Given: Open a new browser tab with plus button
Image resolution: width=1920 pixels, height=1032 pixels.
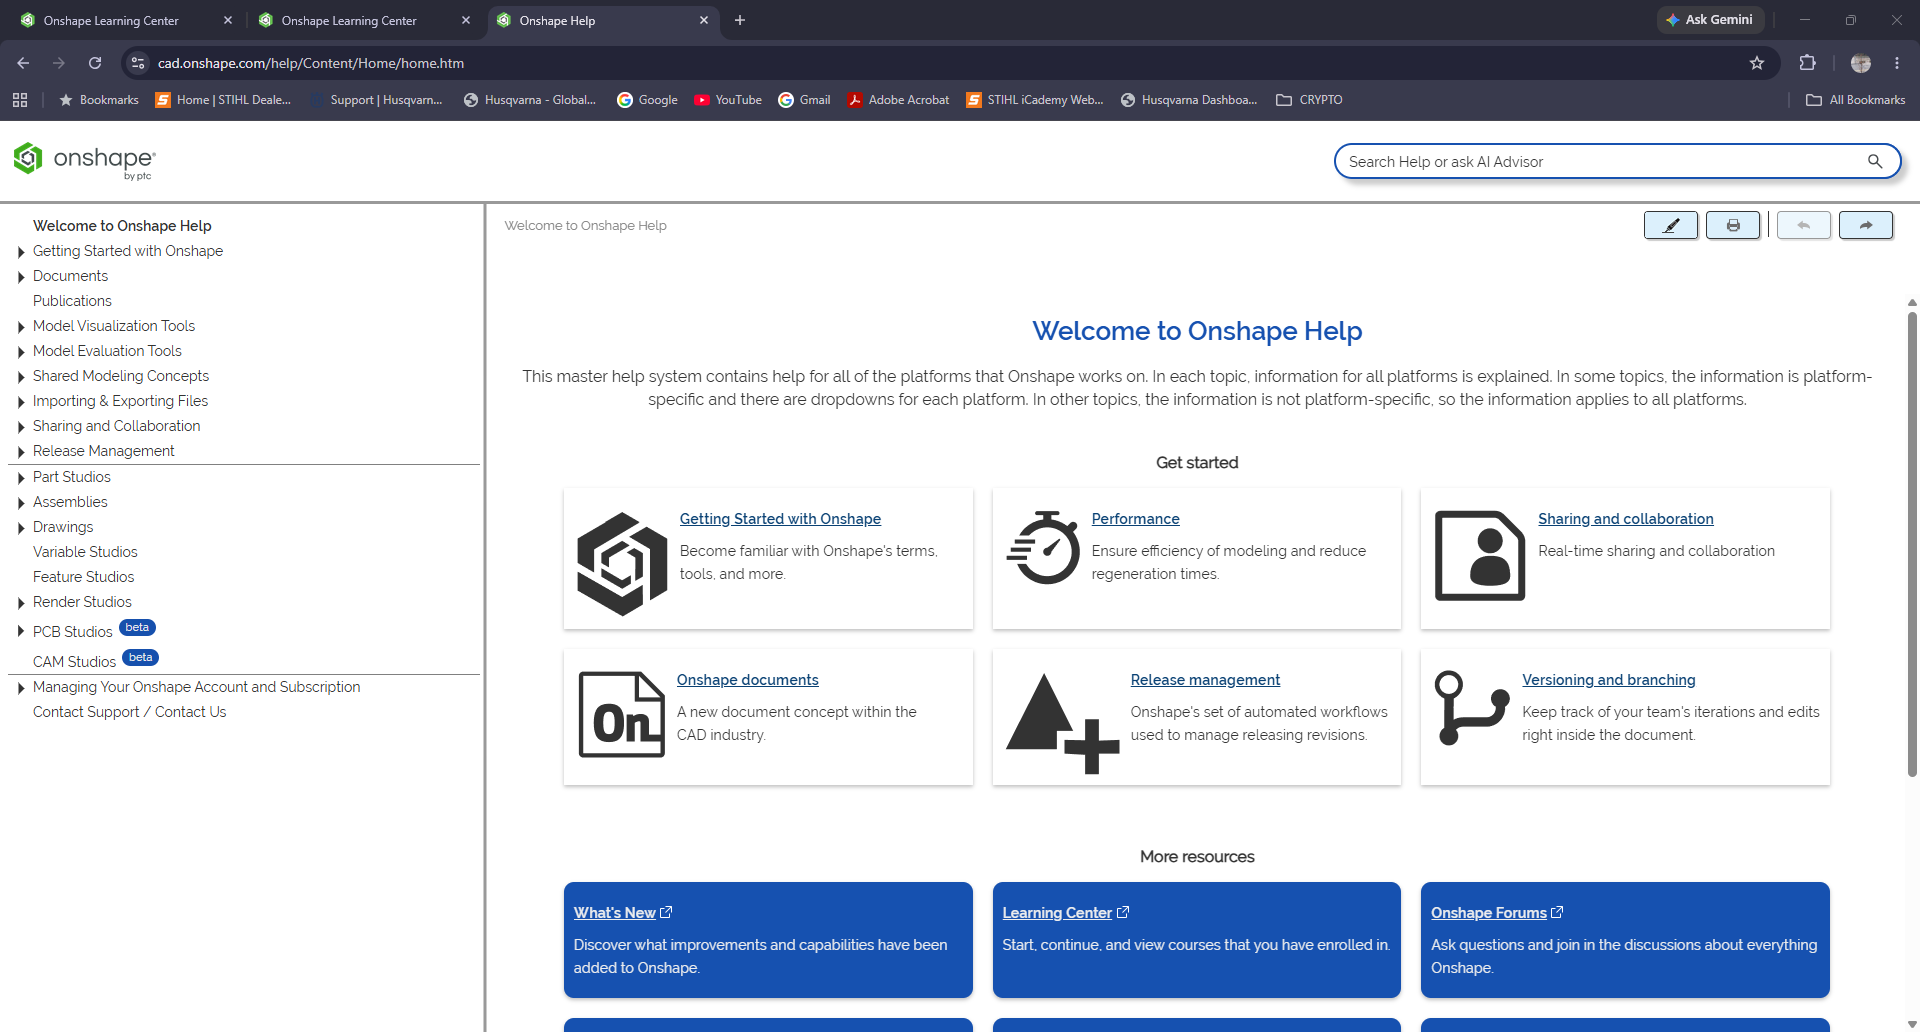Looking at the screenshot, I should pyautogui.click(x=740, y=20).
